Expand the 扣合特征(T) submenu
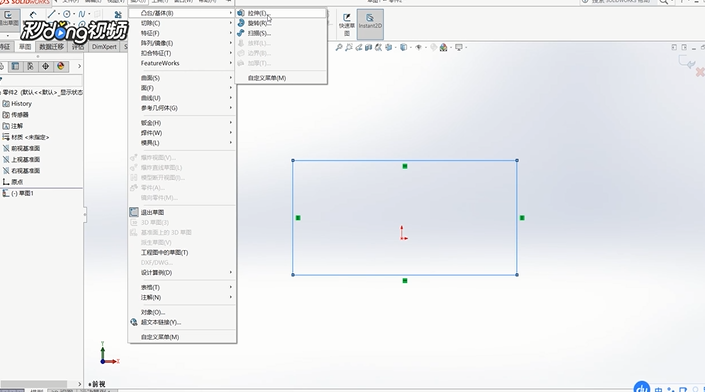Screen dimensions: 705x392 (x=182, y=53)
